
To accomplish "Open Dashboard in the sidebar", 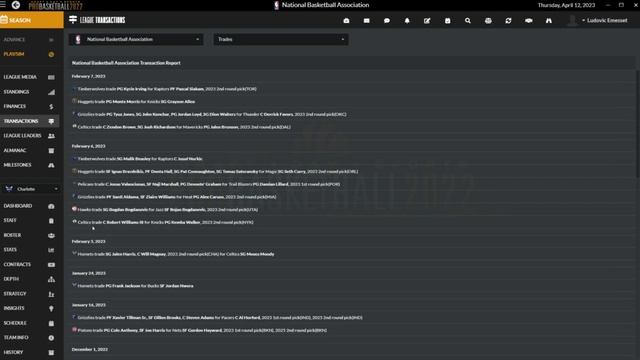I will pyautogui.click(x=29, y=206).
